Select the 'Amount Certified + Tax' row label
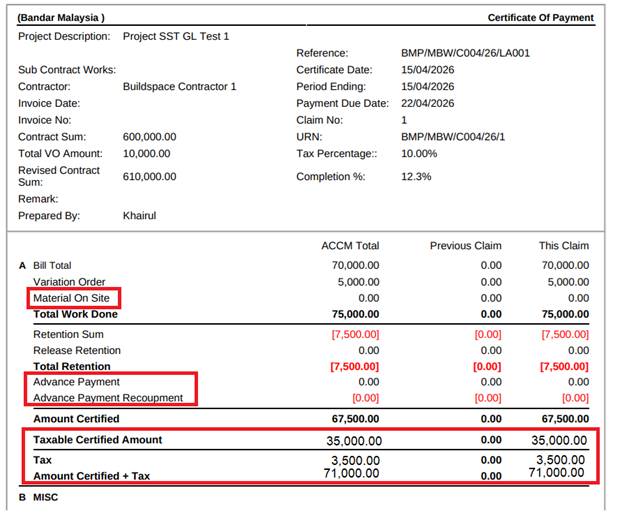629x525 pixels. coord(91,476)
